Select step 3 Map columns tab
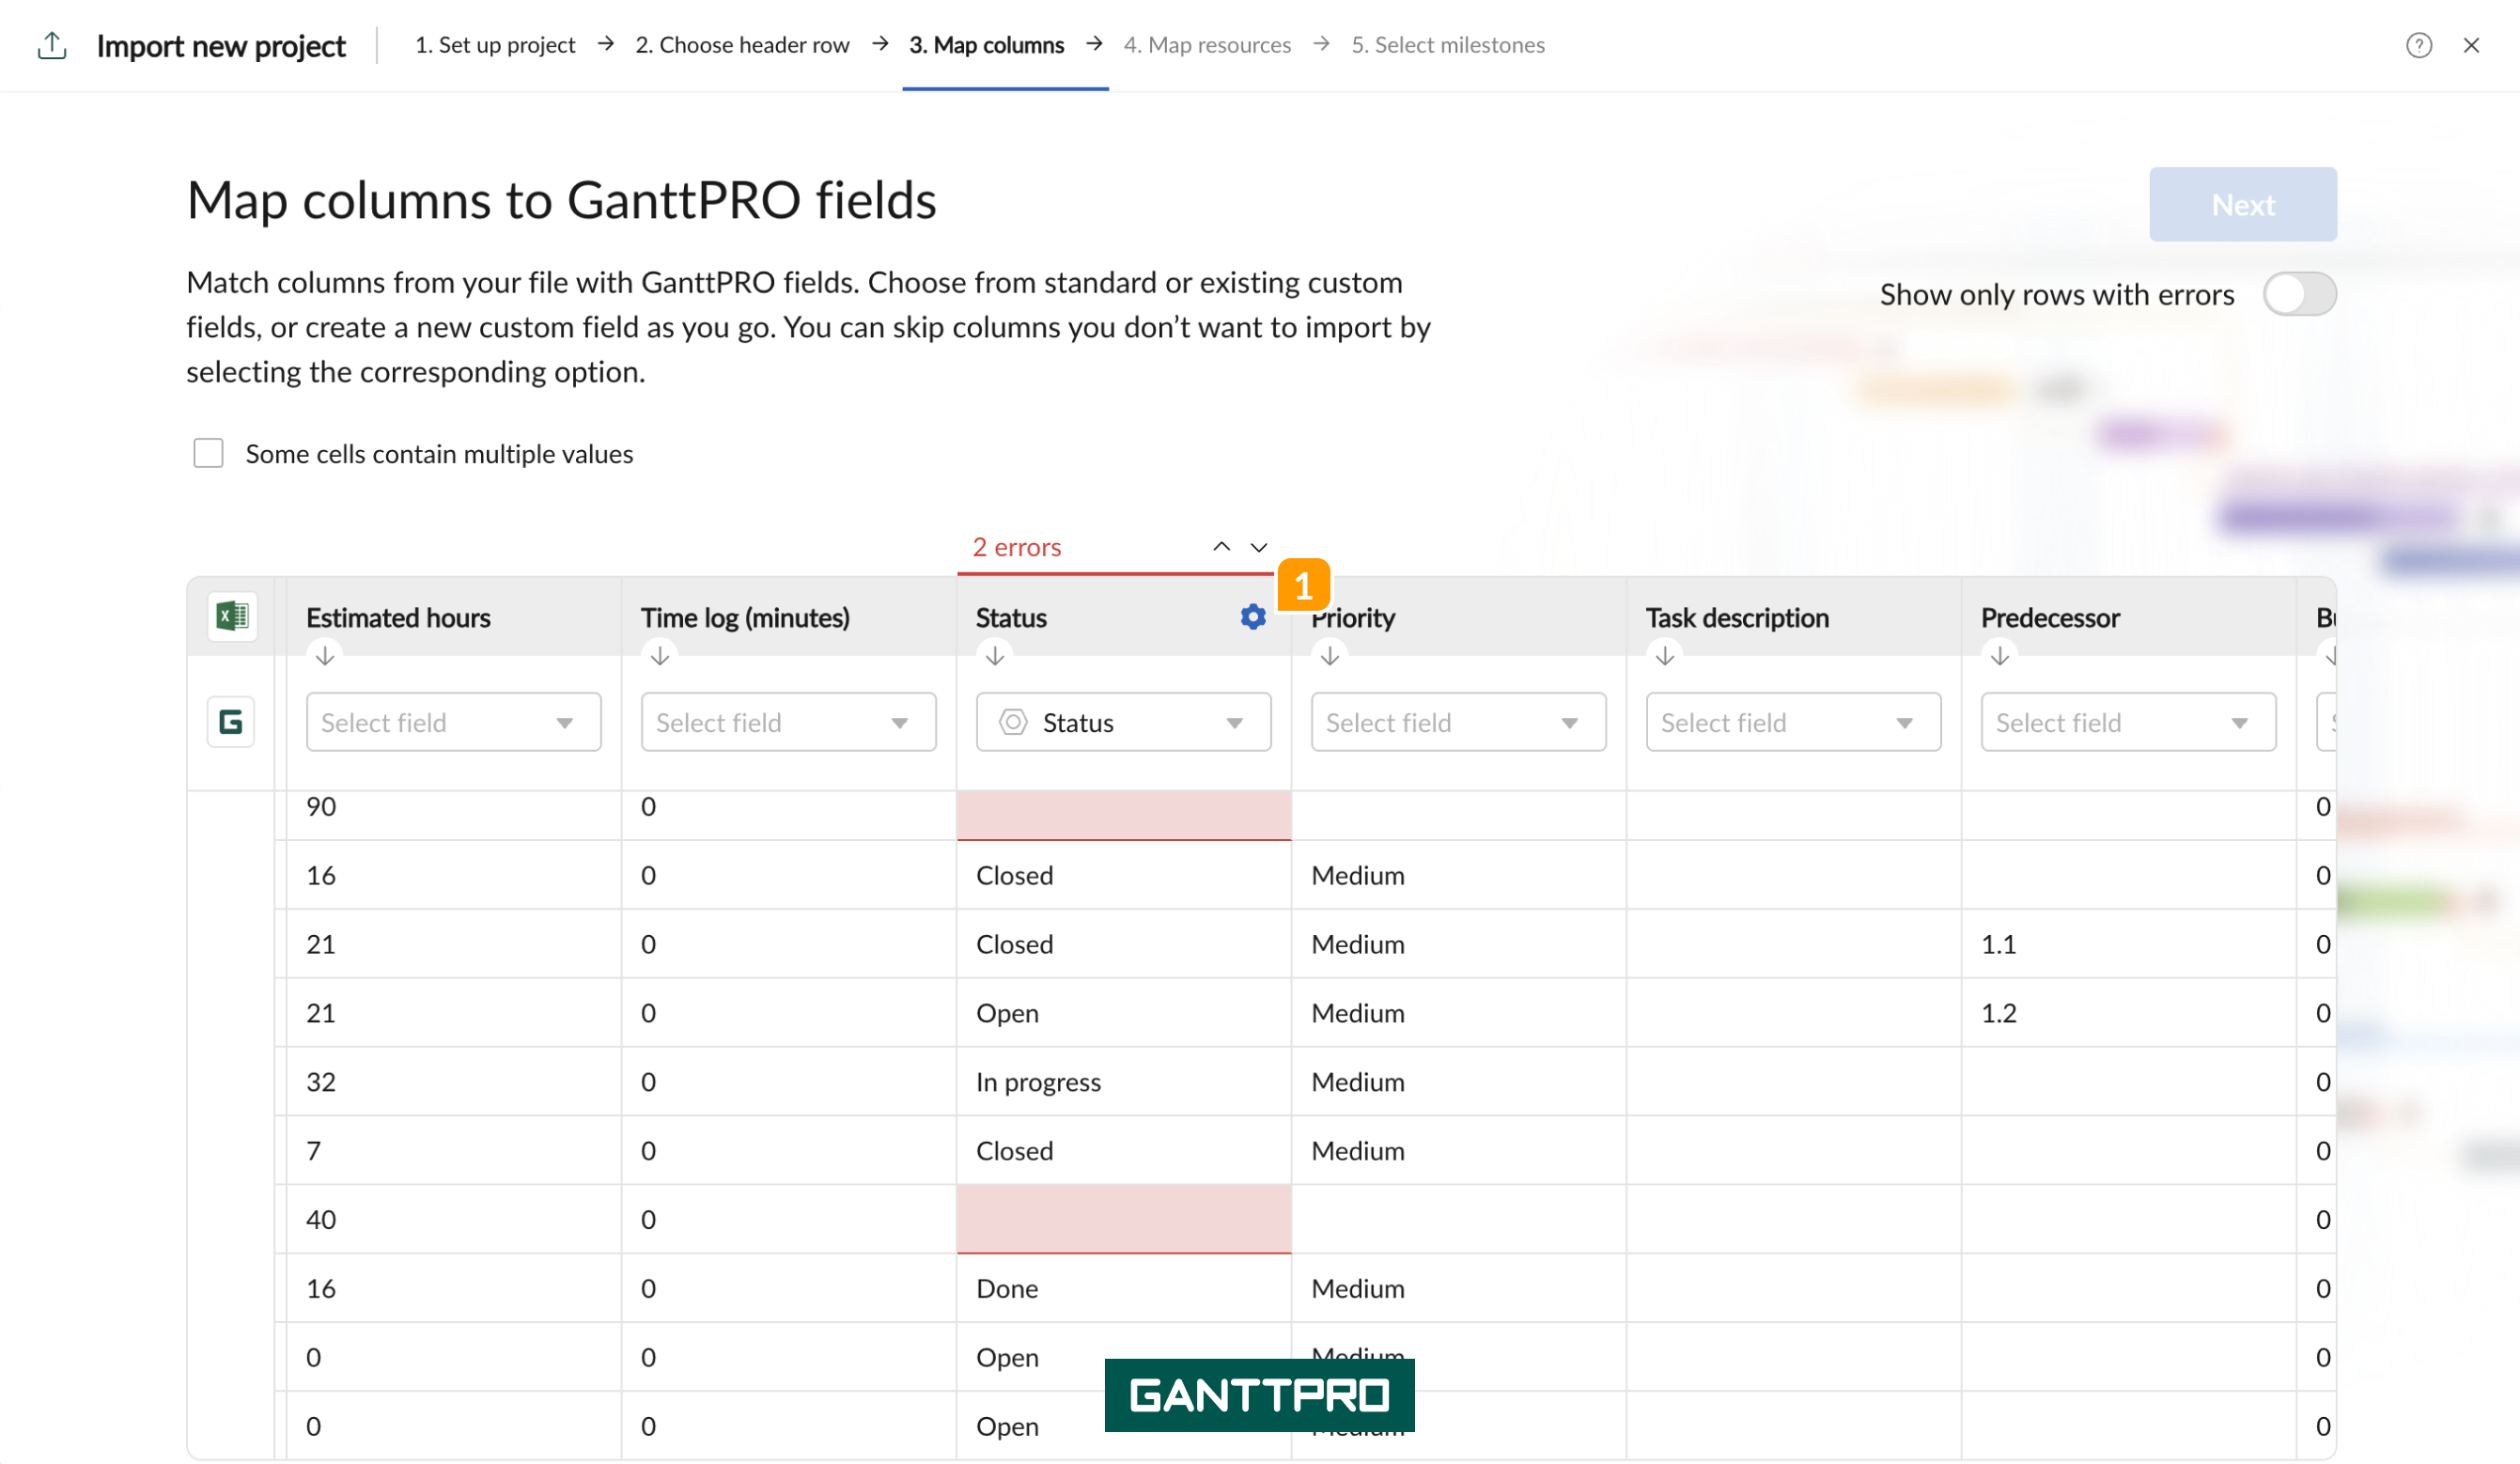Viewport: 2520px width, 1464px height. [987, 45]
